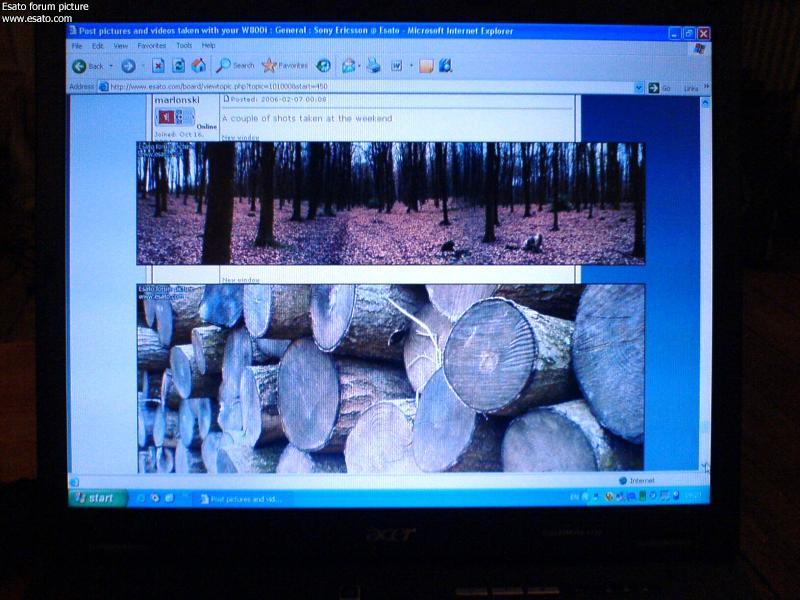The width and height of the screenshot is (800, 600).
Task: Click the scroll down arrow of page scrollbar
Action: (x=705, y=467)
